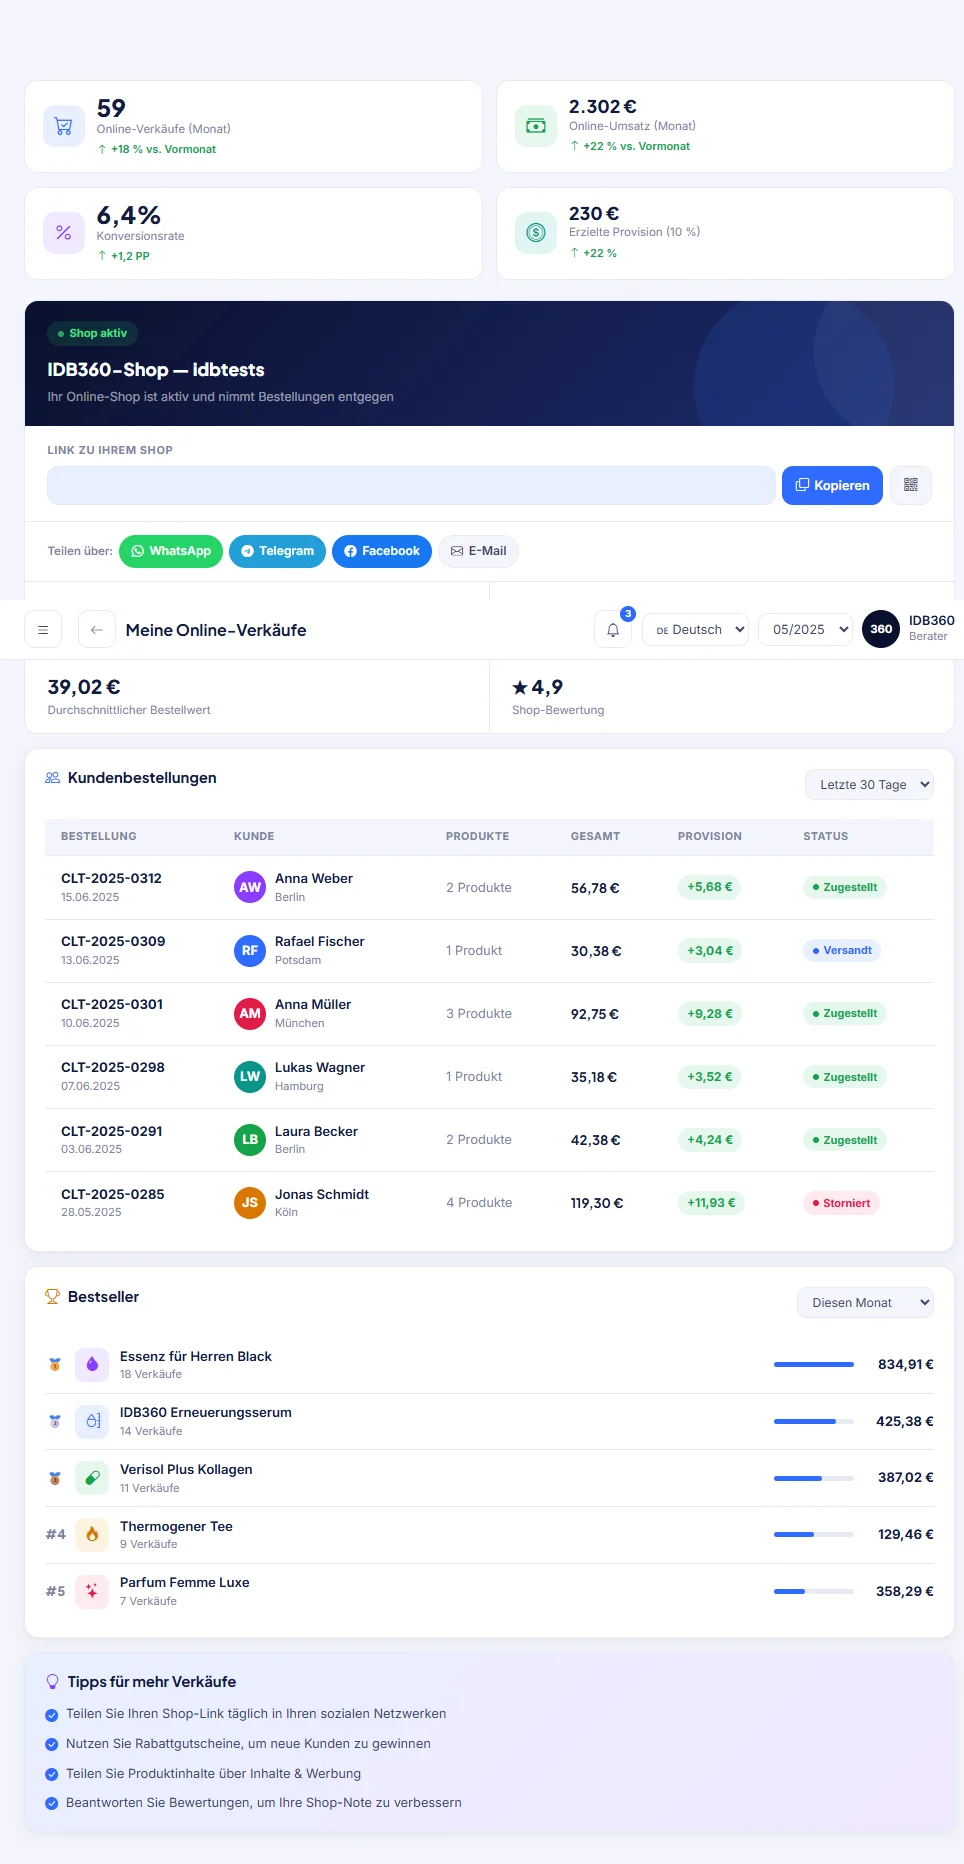Click the RF avatar of Rafael Fischer
Viewport: 964px width, 1864px height.
[250, 950]
